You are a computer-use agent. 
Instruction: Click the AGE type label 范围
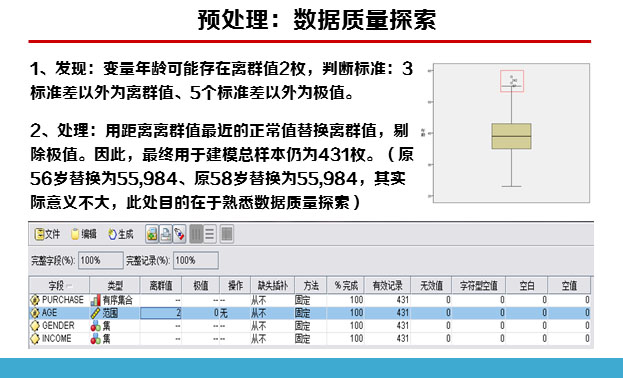click(110, 313)
